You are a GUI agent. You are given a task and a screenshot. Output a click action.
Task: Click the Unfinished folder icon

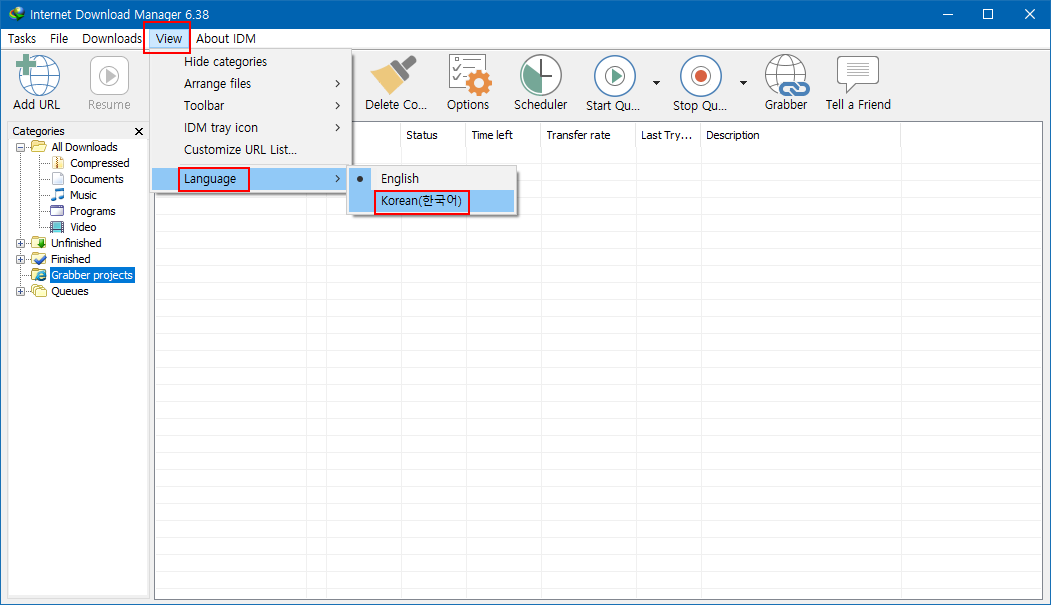(x=39, y=243)
